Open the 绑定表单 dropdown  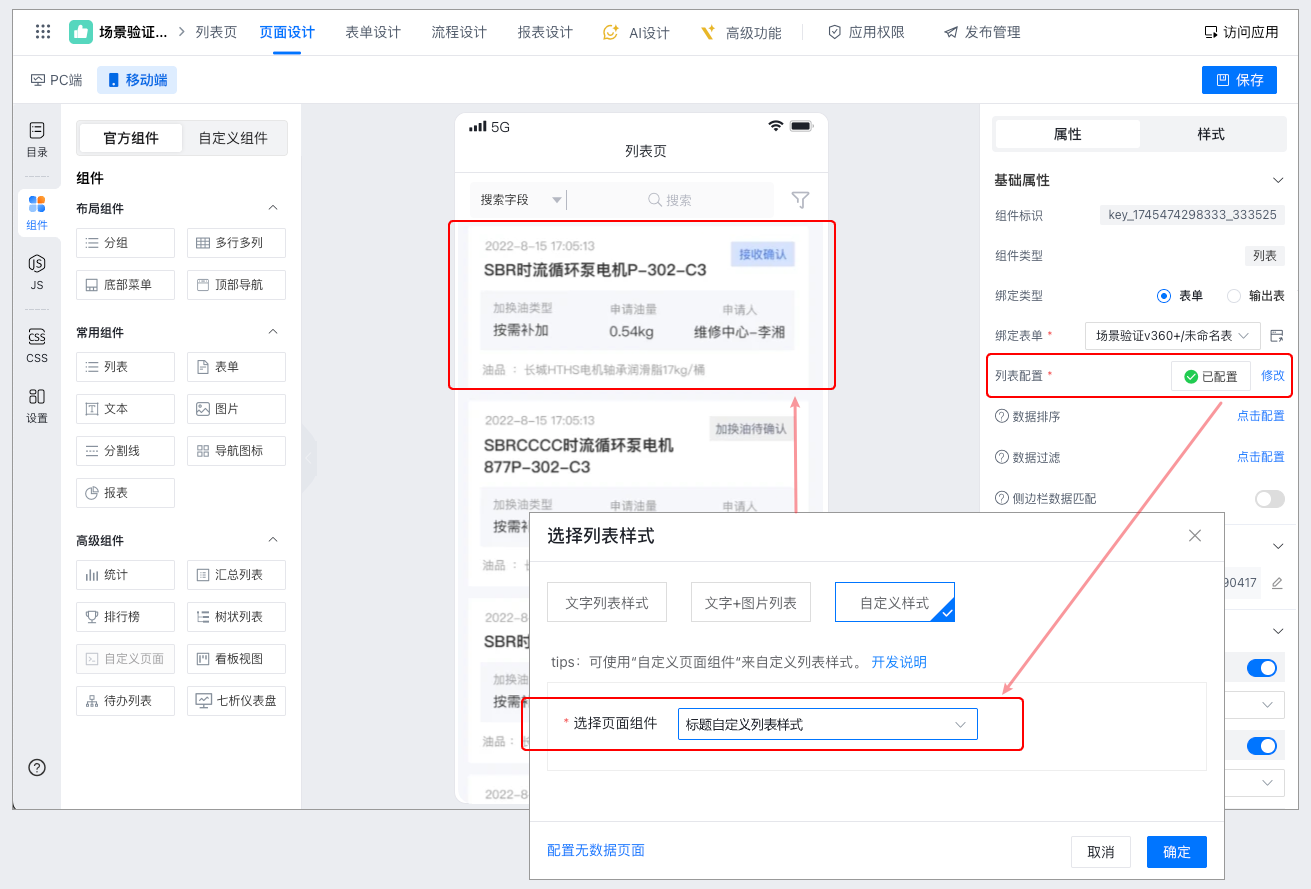point(1172,336)
